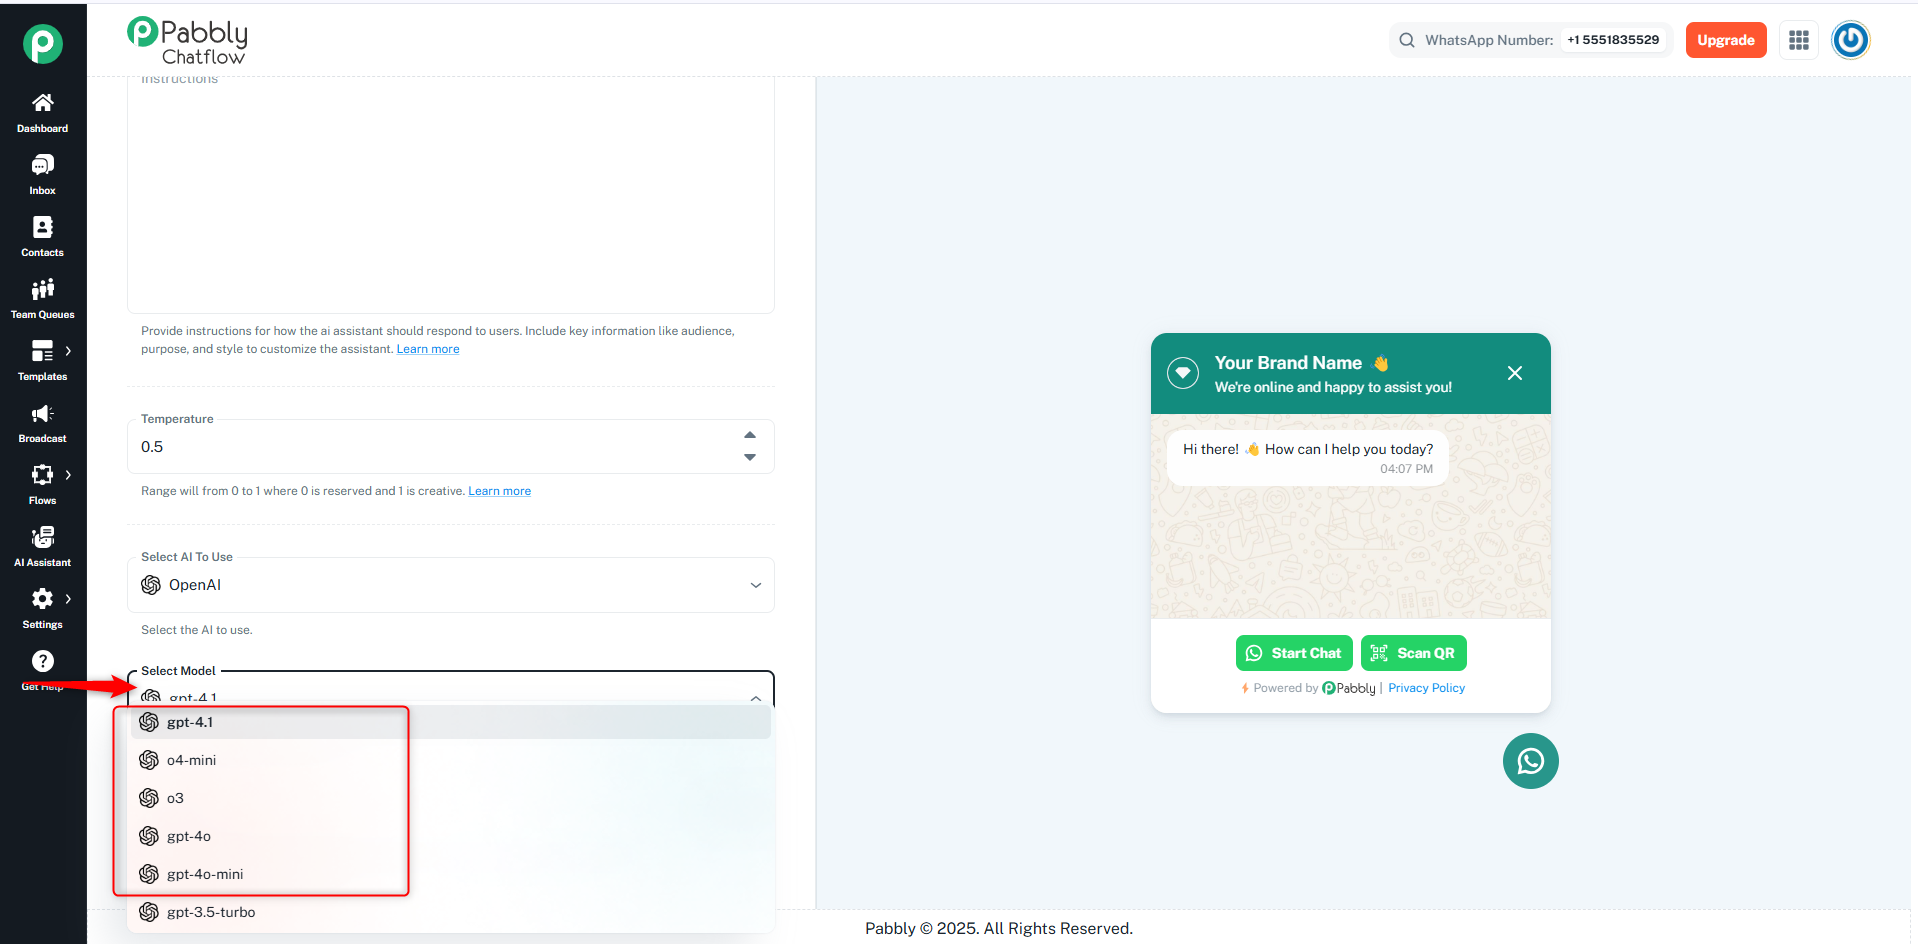
Task: Click the WhatsApp number +1 5551835529
Action: [x=1613, y=40]
